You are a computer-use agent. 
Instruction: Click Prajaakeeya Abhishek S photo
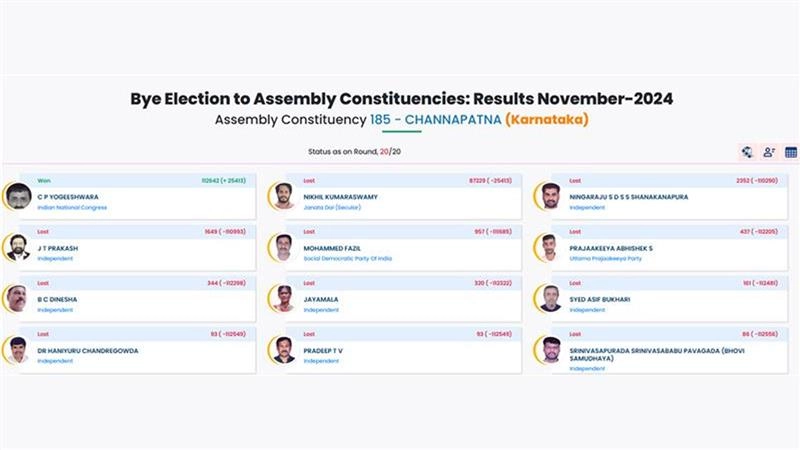[550, 247]
